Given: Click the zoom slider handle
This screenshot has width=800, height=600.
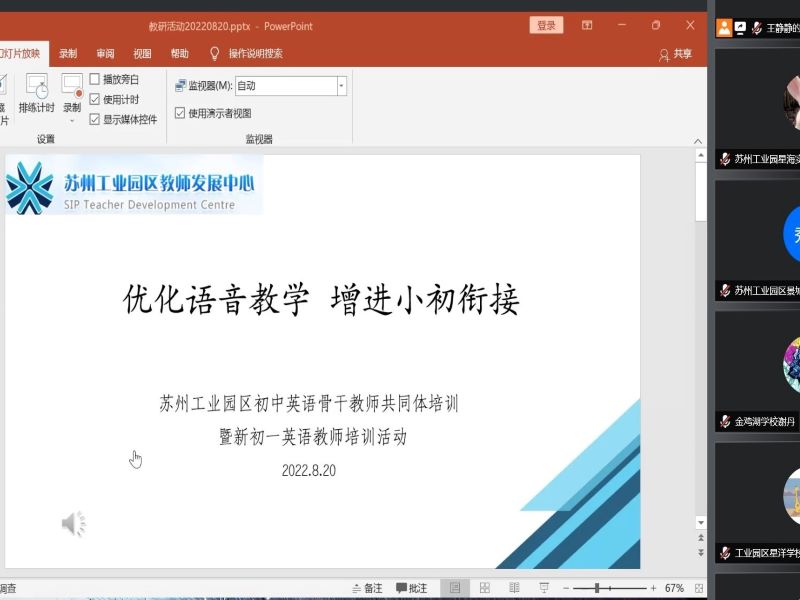Looking at the screenshot, I should pos(598,588).
